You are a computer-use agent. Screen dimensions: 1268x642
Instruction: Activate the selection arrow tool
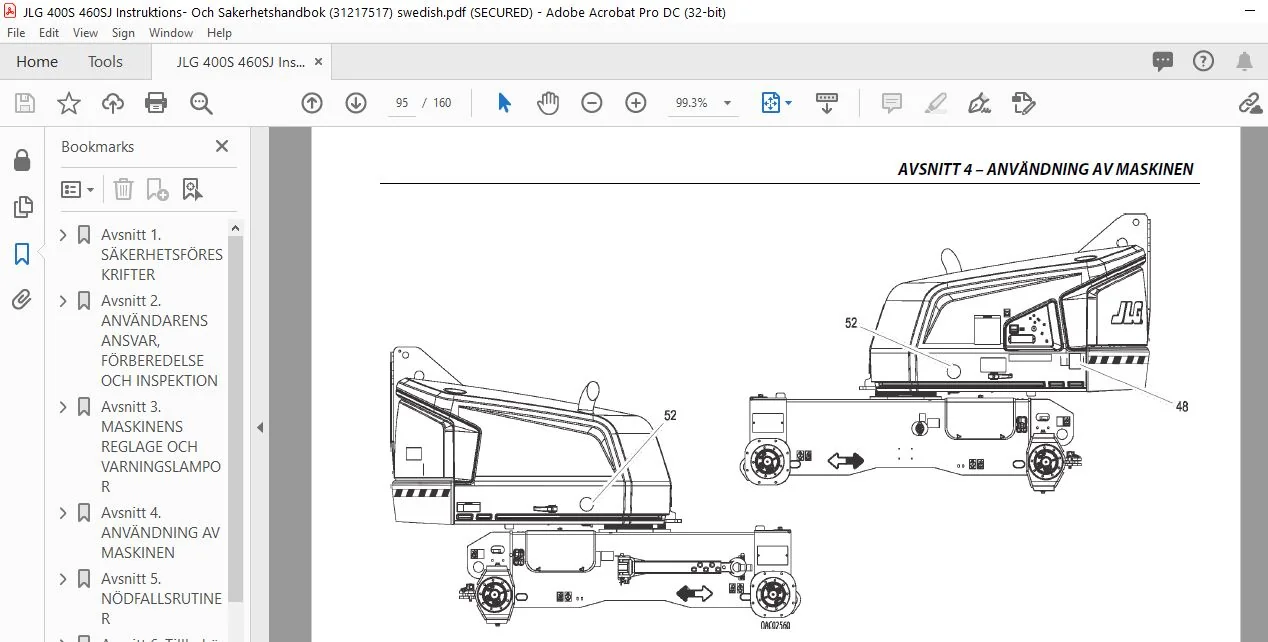(504, 102)
